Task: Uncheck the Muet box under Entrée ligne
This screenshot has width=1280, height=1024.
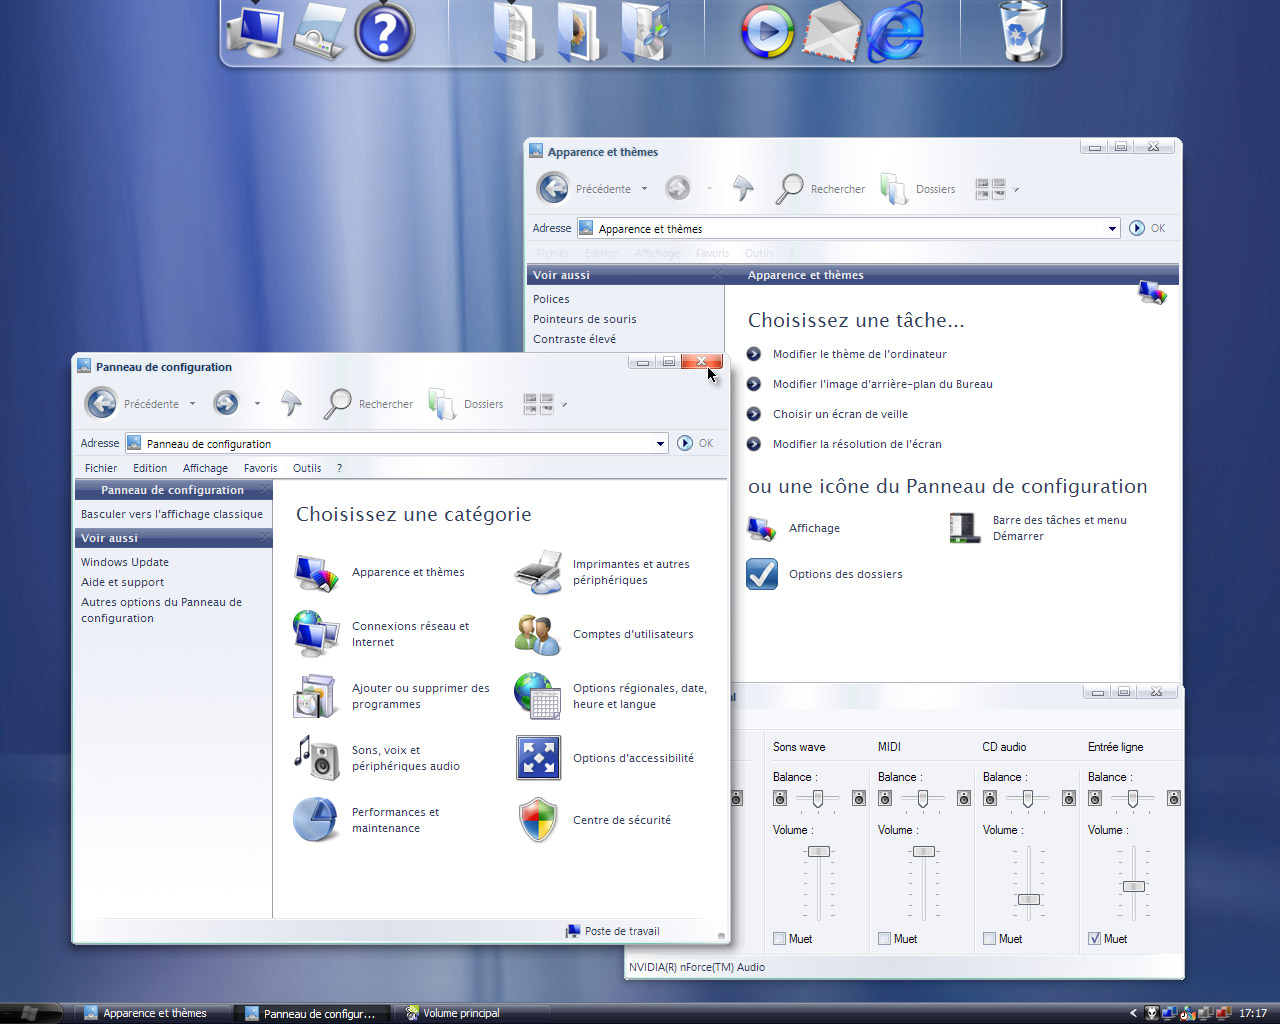Action: pyautogui.click(x=1094, y=939)
